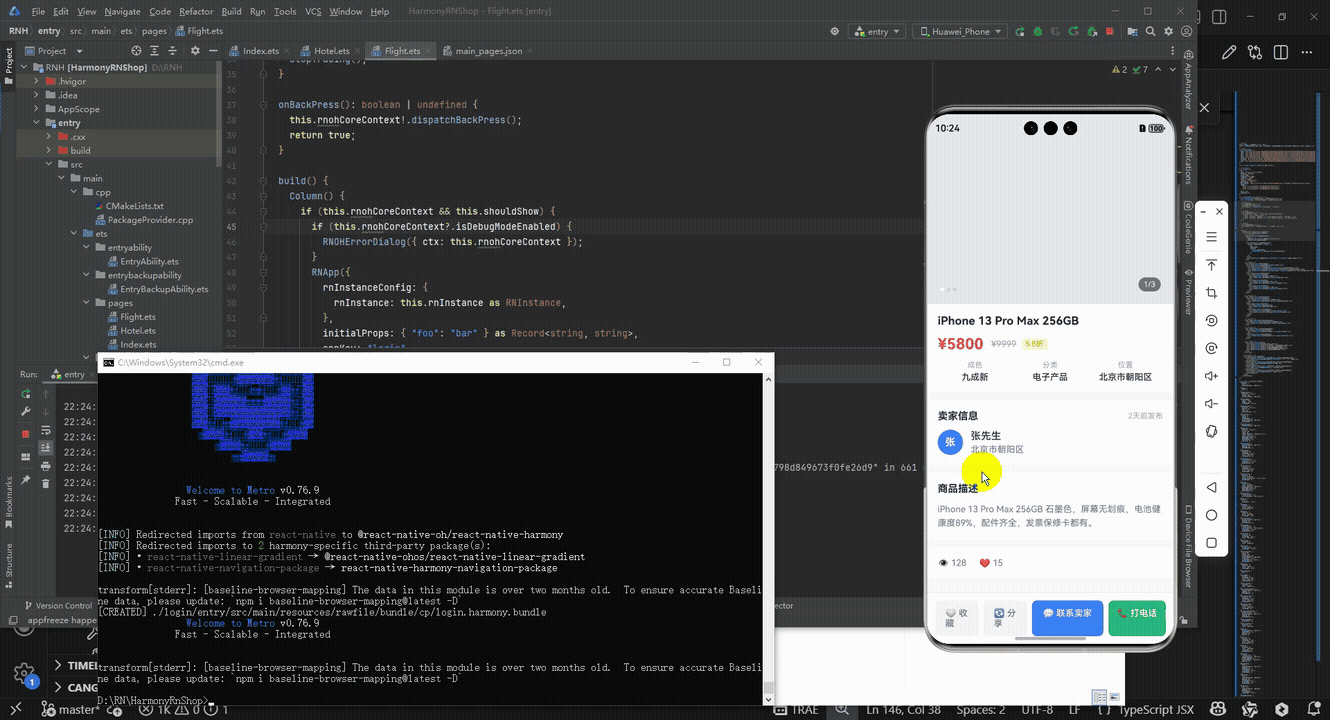
Task: Click Expand All icon in Project panel
Action: click(154, 51)
